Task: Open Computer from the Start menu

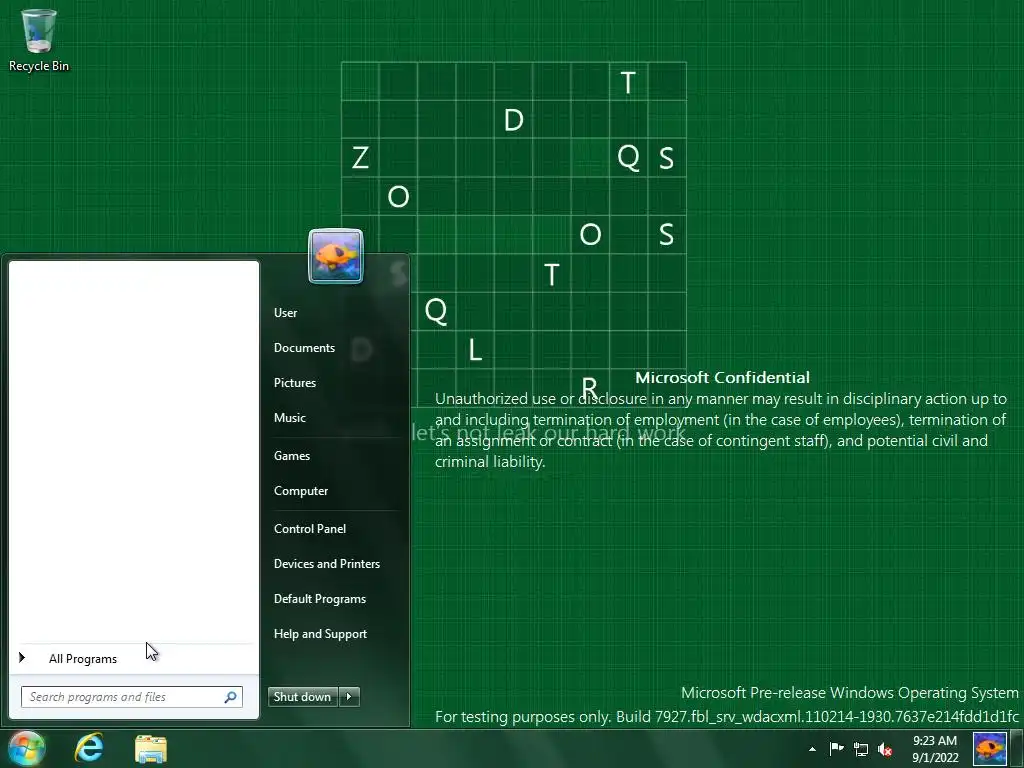Action: [301, 491]
